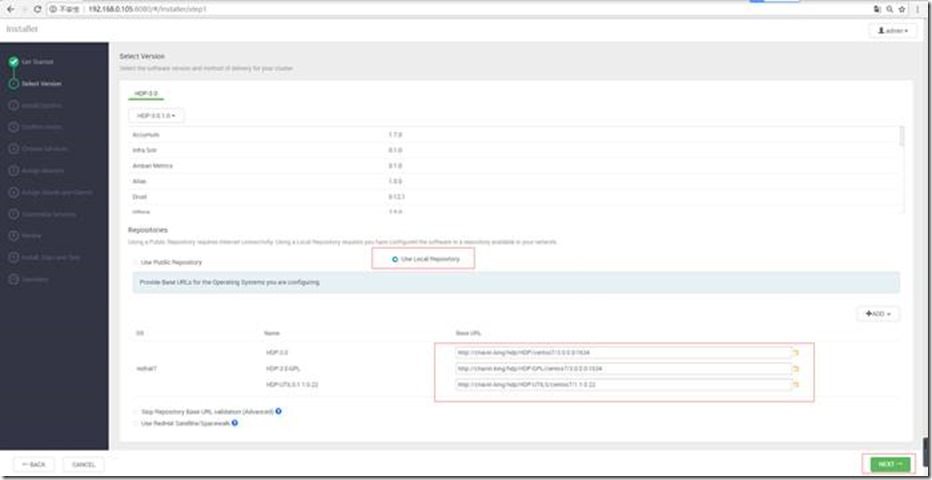Click the Back button
Image resolution: width=932 pixels, height=480 pixels.
[x=34, y=465]
